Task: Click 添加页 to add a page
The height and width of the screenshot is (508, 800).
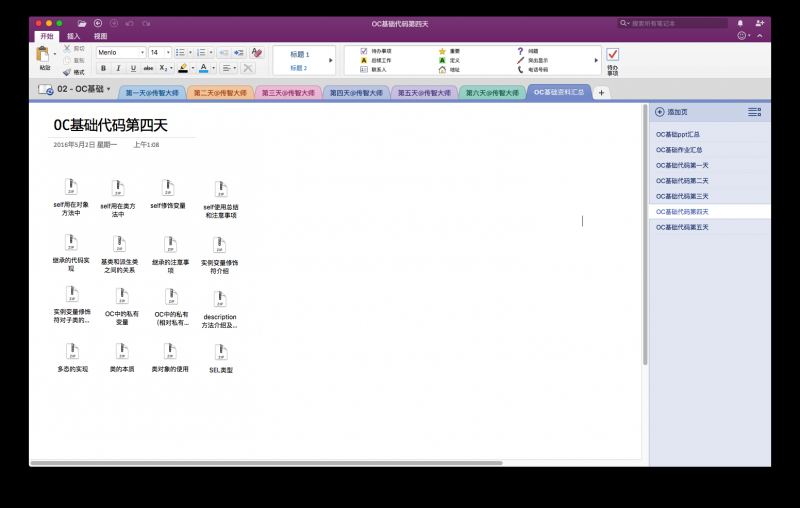Action: (672, 112)
